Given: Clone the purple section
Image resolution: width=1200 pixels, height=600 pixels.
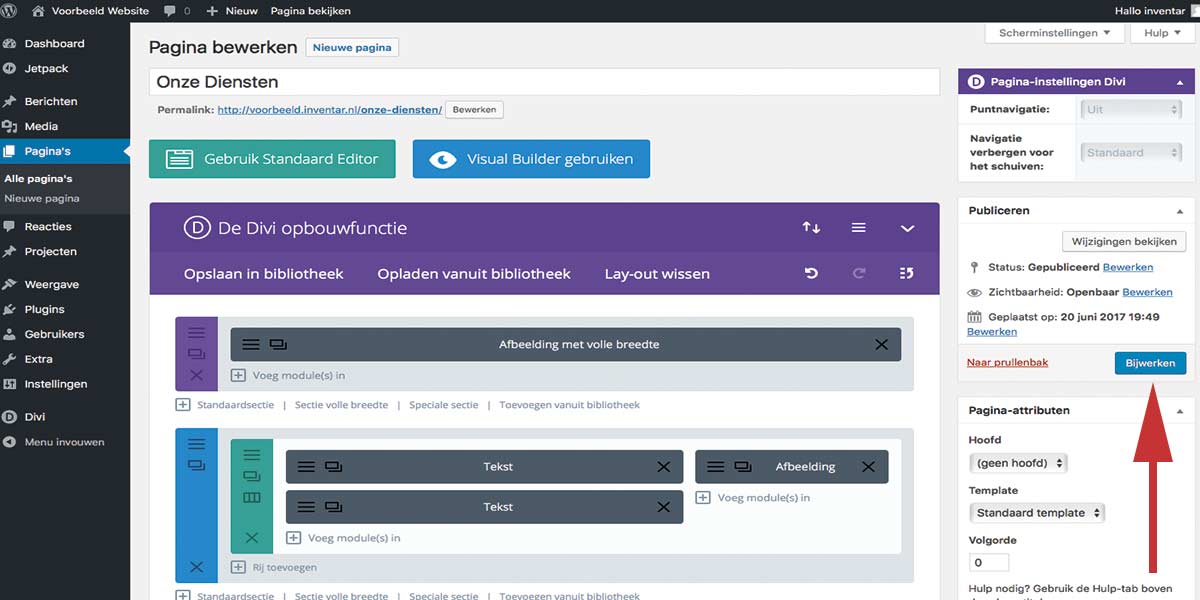Looking at the screenshot, I should (x=196, y=354).
